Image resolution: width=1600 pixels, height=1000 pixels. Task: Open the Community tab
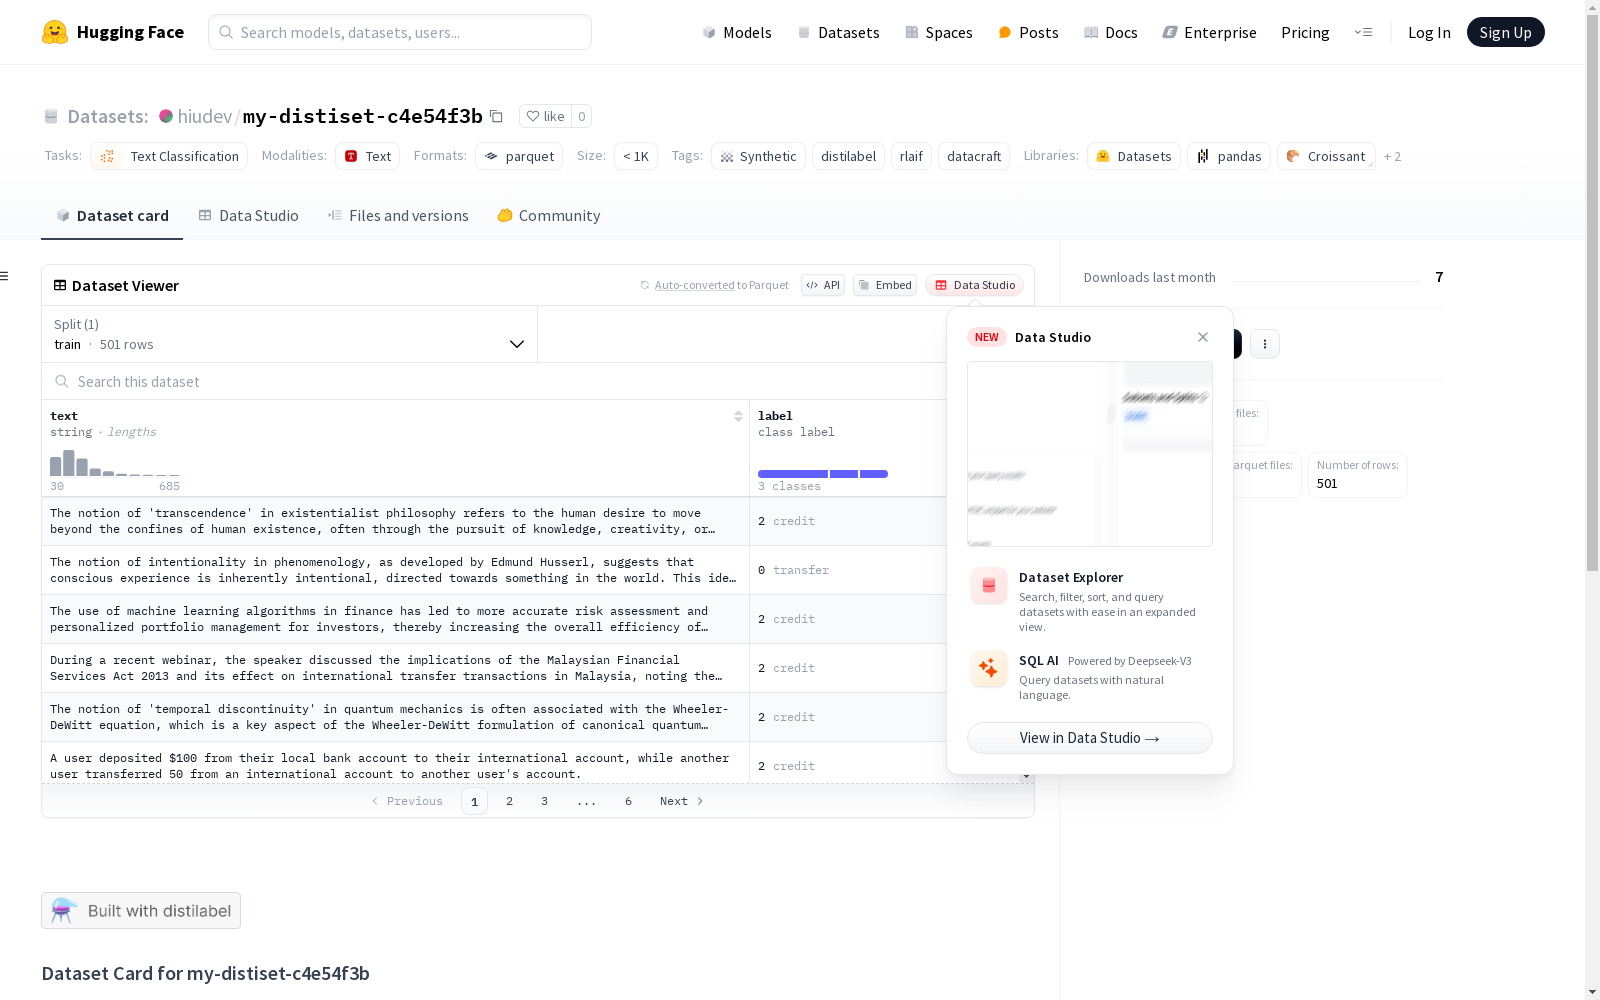(549, 216)
